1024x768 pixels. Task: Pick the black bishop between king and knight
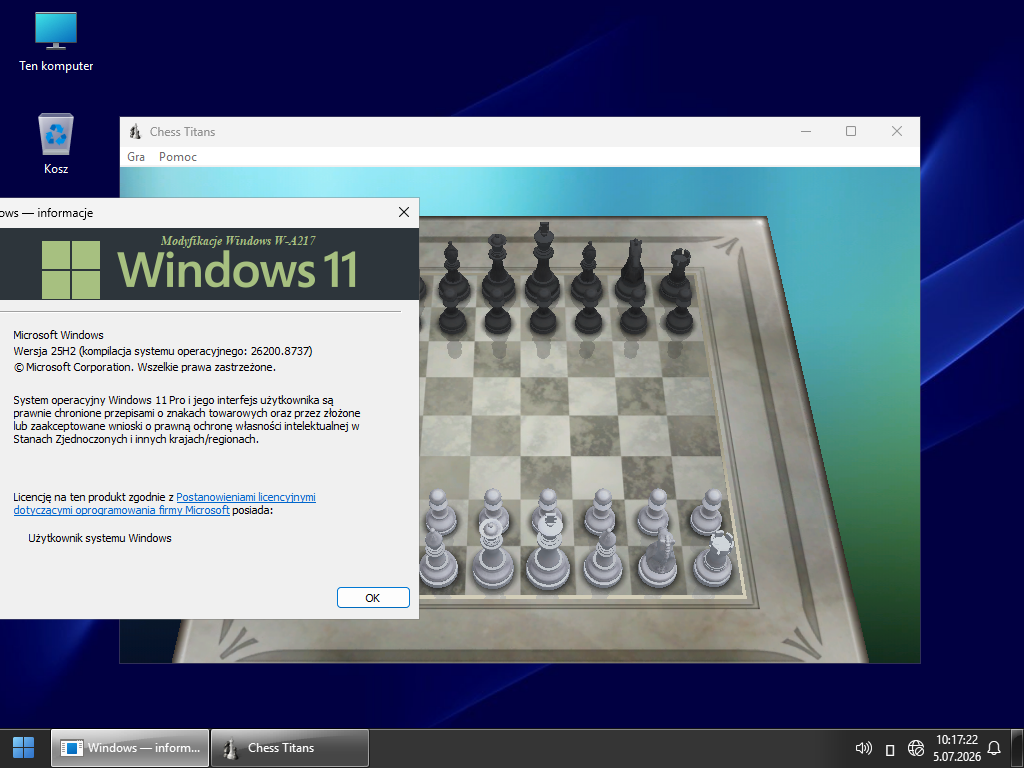click(x=588, y=271)
